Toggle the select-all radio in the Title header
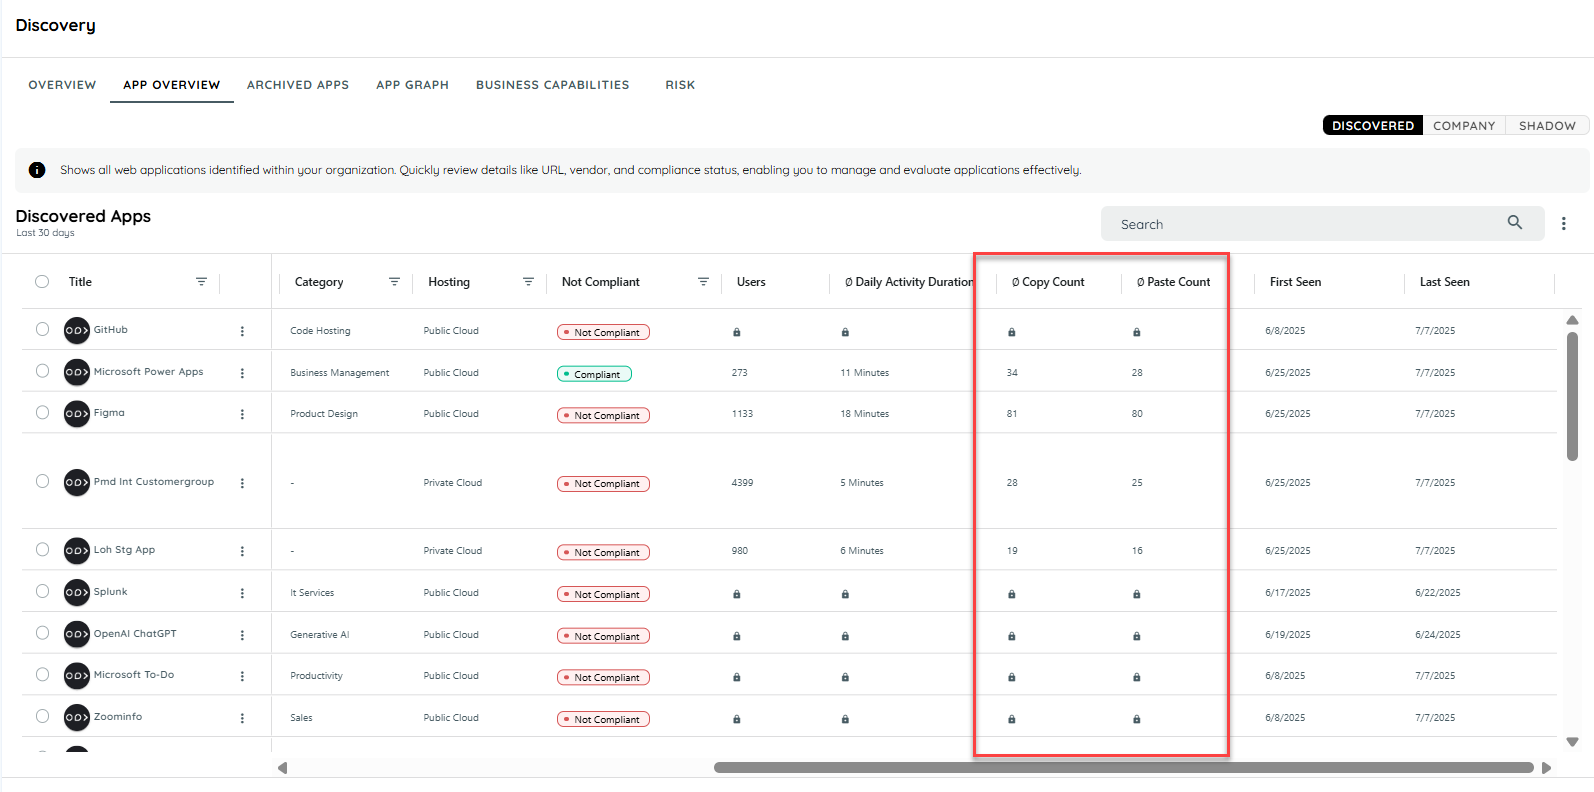The height and width of the screenshot is (792, 1594). [42, 282]
